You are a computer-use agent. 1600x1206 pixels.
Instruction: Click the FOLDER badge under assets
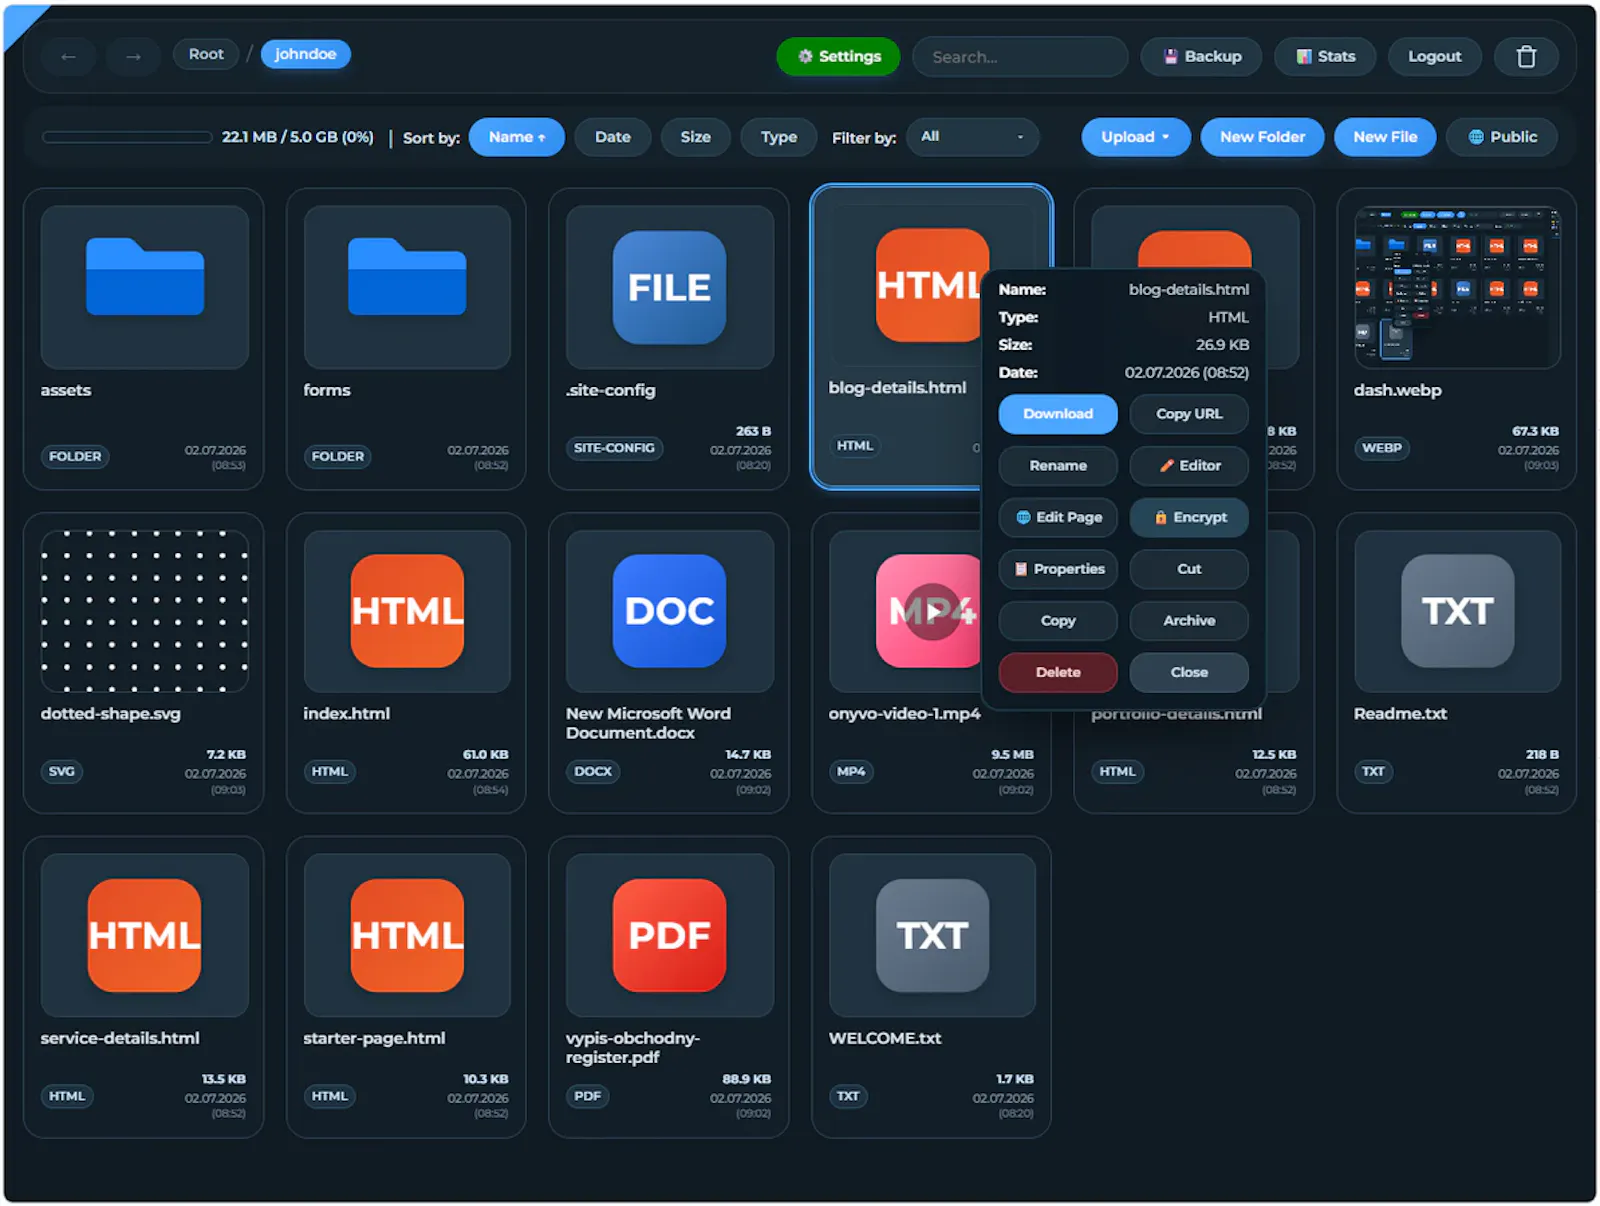(x=75, y=456)
